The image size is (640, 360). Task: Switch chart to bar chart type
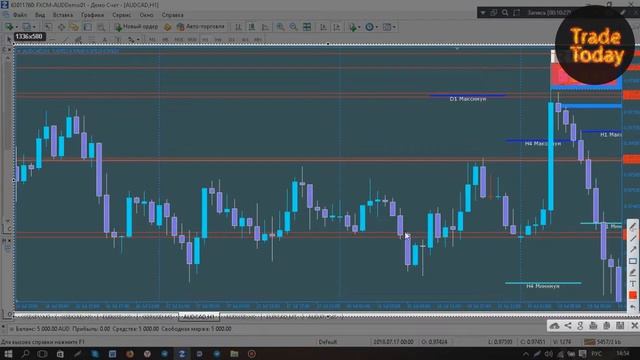coord(238,27)
